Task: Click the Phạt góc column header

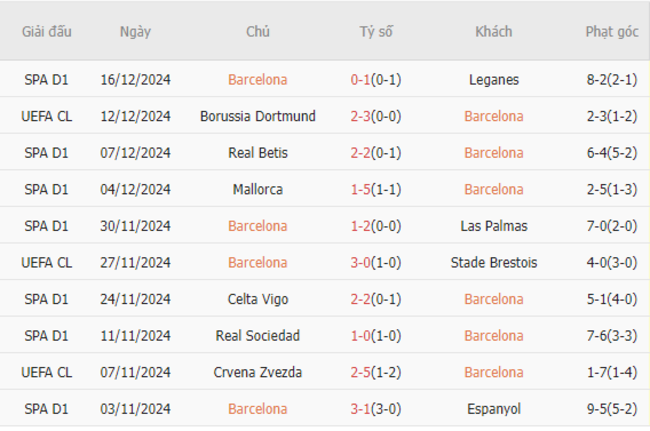Action: (612, 32)
